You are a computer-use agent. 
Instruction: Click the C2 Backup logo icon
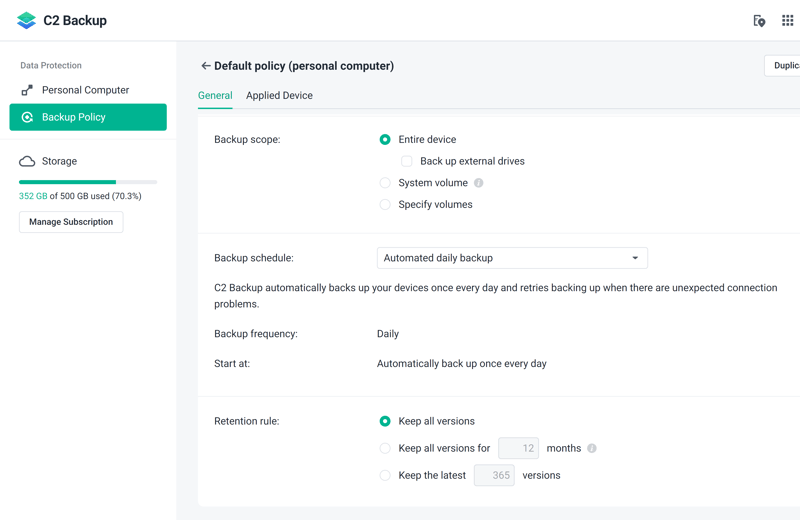tap(27, 20)
